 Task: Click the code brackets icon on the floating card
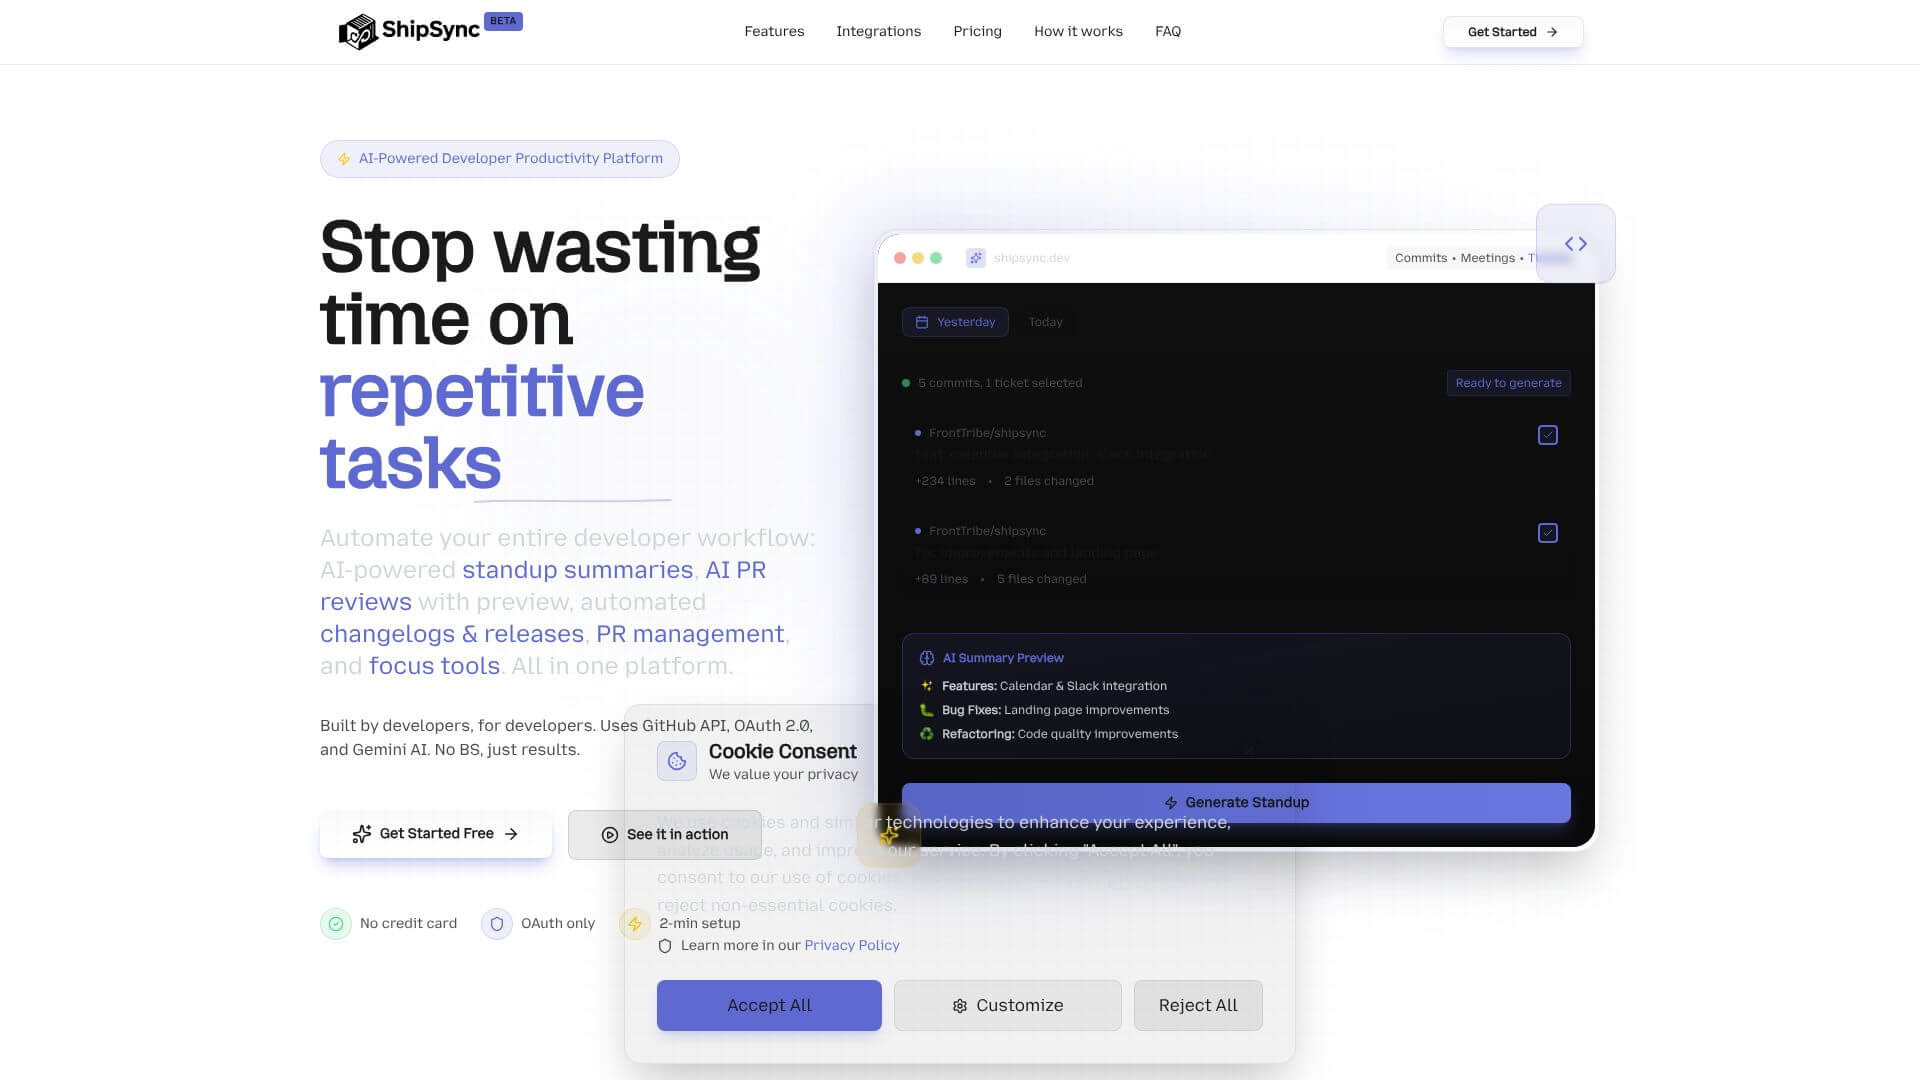tap(1575, 243)
